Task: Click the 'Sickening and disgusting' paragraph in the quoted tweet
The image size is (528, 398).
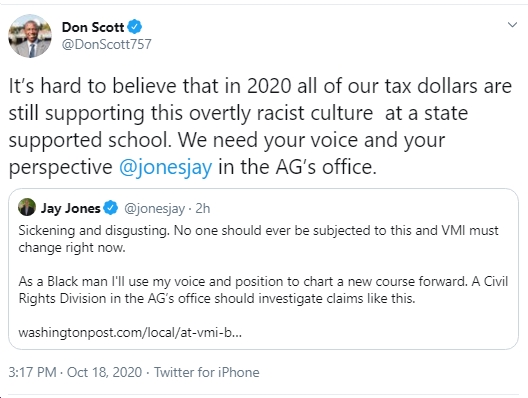Action: (258, 239)
